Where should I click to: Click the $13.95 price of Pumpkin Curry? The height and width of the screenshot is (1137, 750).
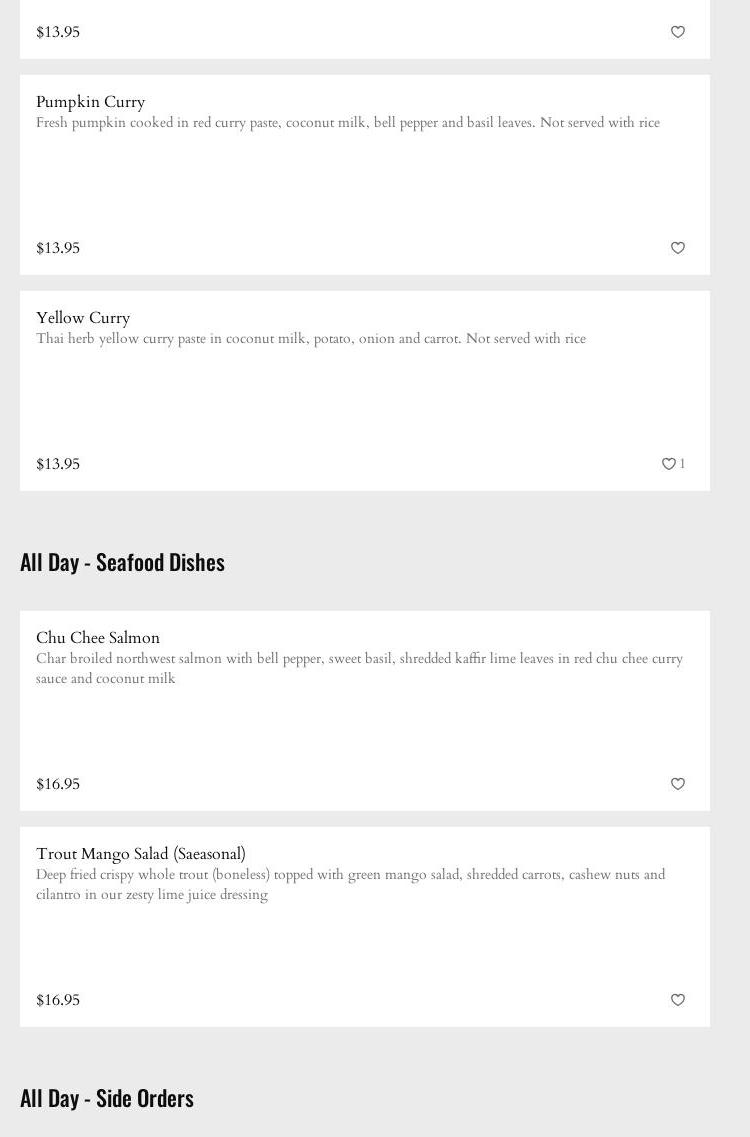click(x=58, y=248)
